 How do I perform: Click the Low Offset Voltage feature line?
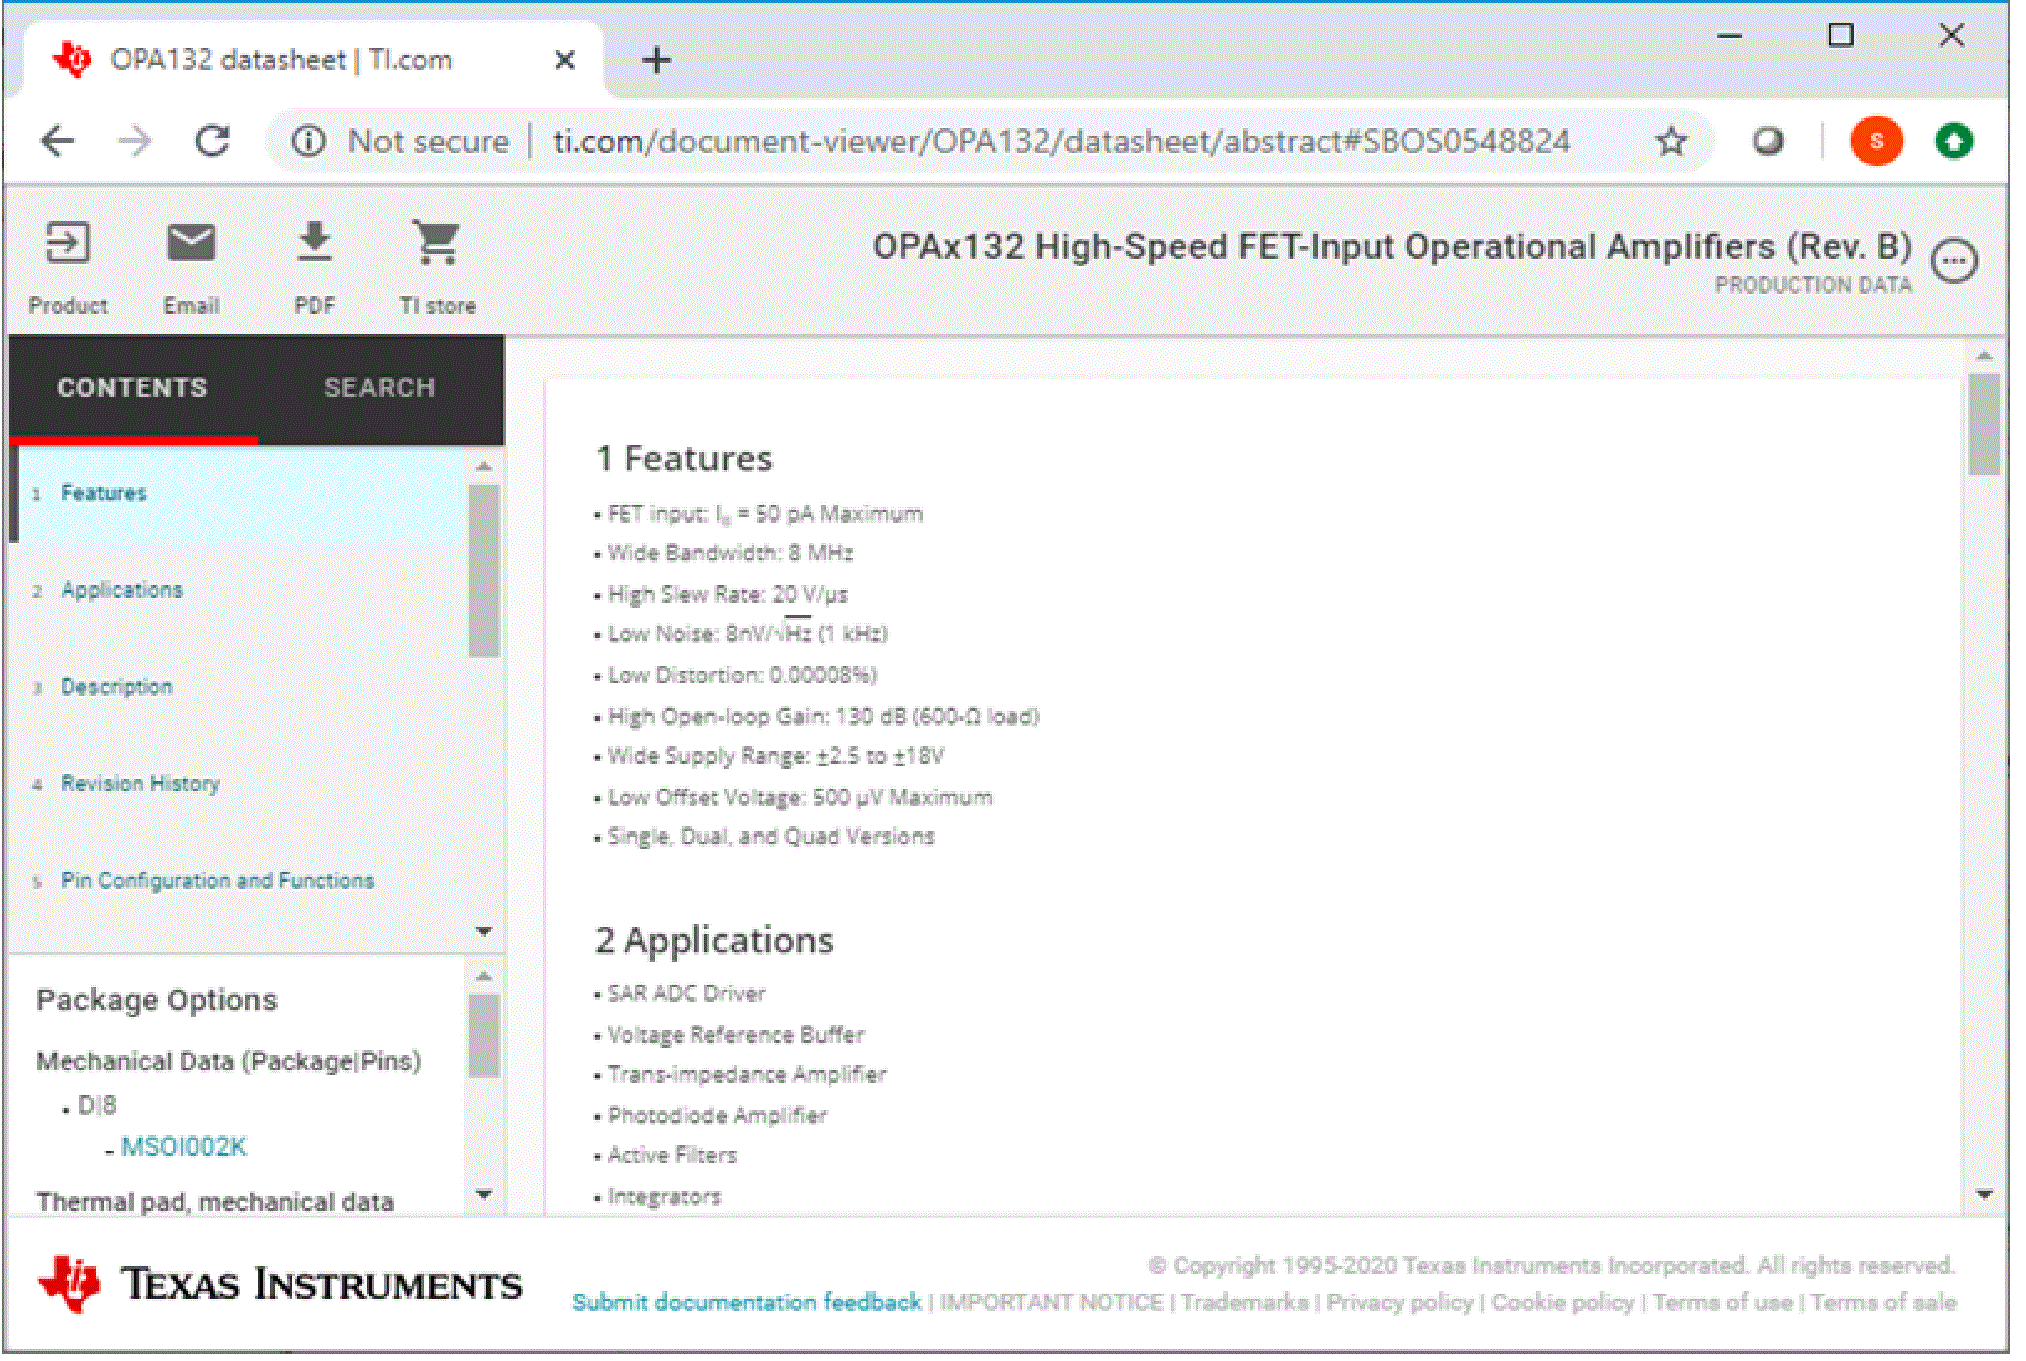800,797
